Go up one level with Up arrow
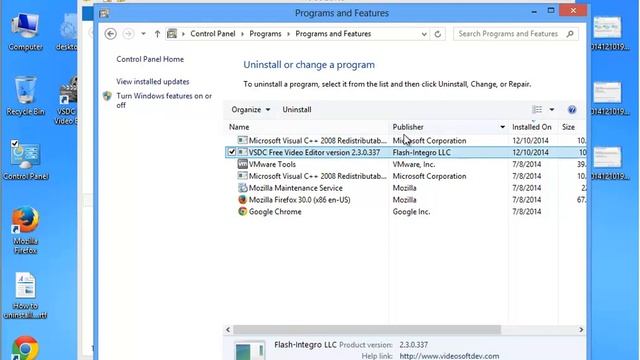This screenshot has width=640, height=360. click(157, 34)
